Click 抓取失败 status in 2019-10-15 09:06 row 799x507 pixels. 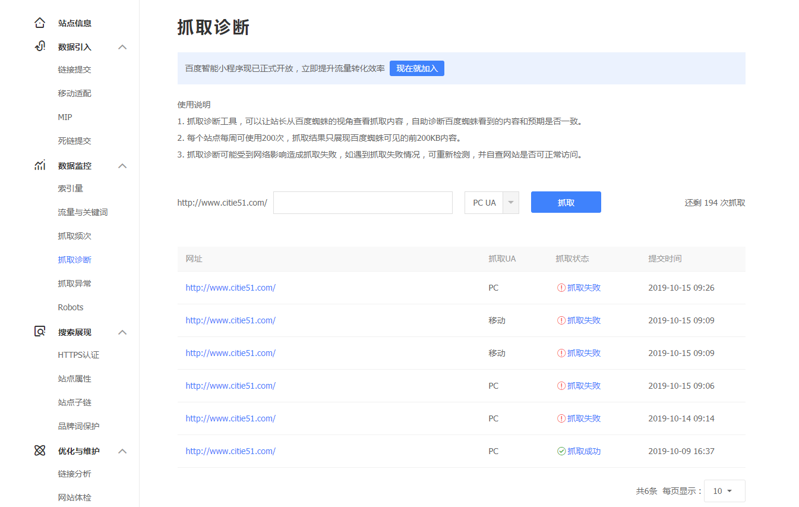584,386
